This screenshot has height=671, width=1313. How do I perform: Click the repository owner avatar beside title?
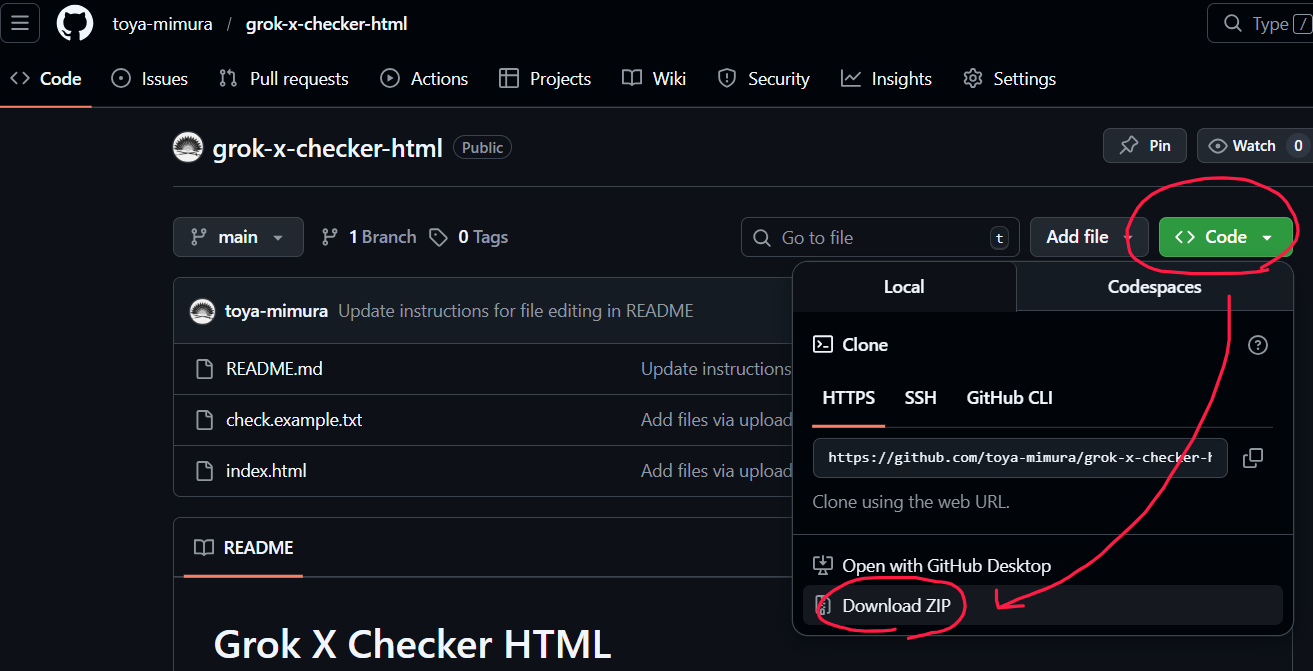coord(188,148)
